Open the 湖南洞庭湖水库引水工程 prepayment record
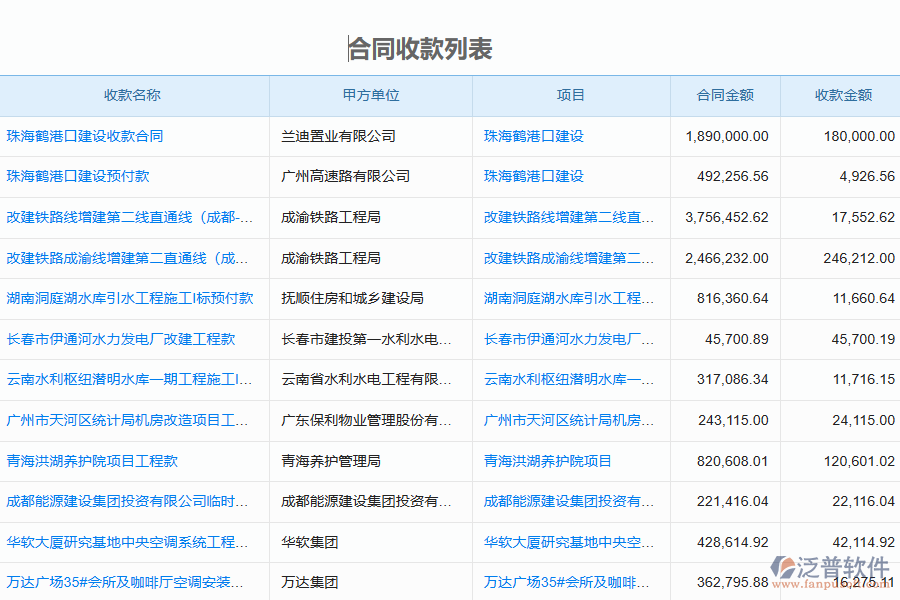Image resolution: width=900 pixels, height=600 pixels. pyautogui.click(x=130, y=298)
